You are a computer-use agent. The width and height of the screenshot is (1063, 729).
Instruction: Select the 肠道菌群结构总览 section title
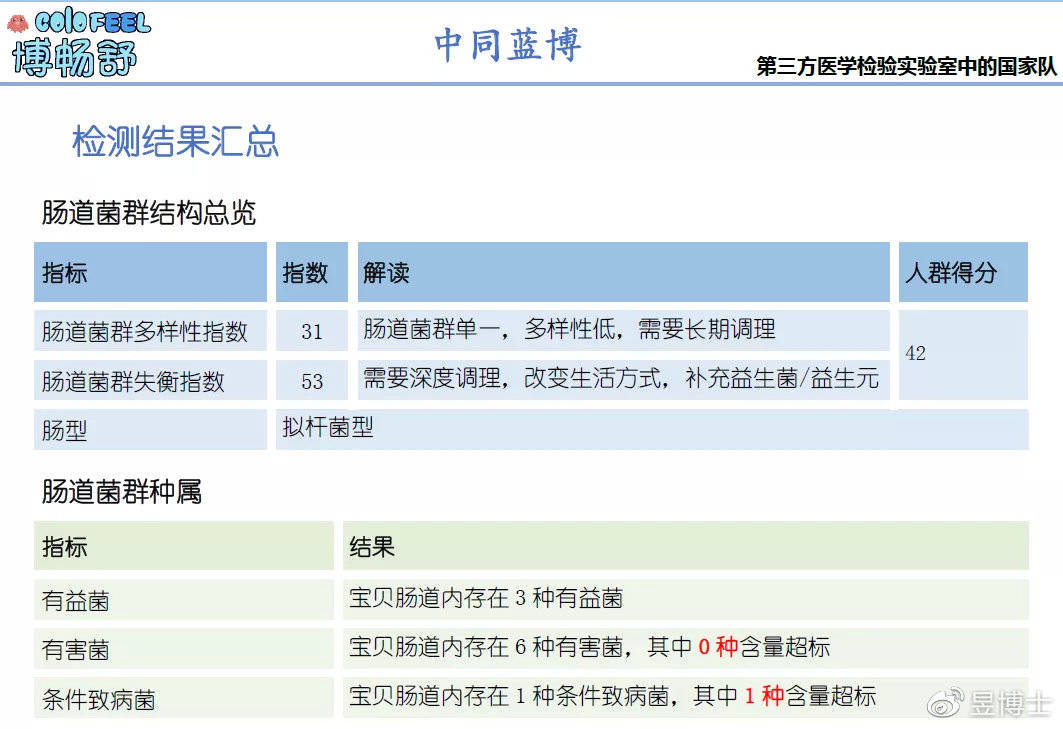pos(148,212)
